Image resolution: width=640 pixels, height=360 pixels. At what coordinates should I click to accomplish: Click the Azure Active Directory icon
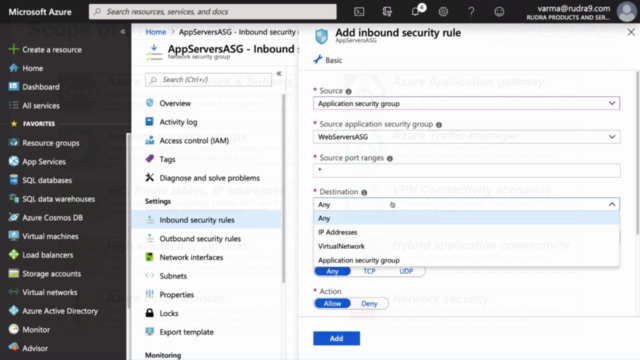click(x=13, y=311)
